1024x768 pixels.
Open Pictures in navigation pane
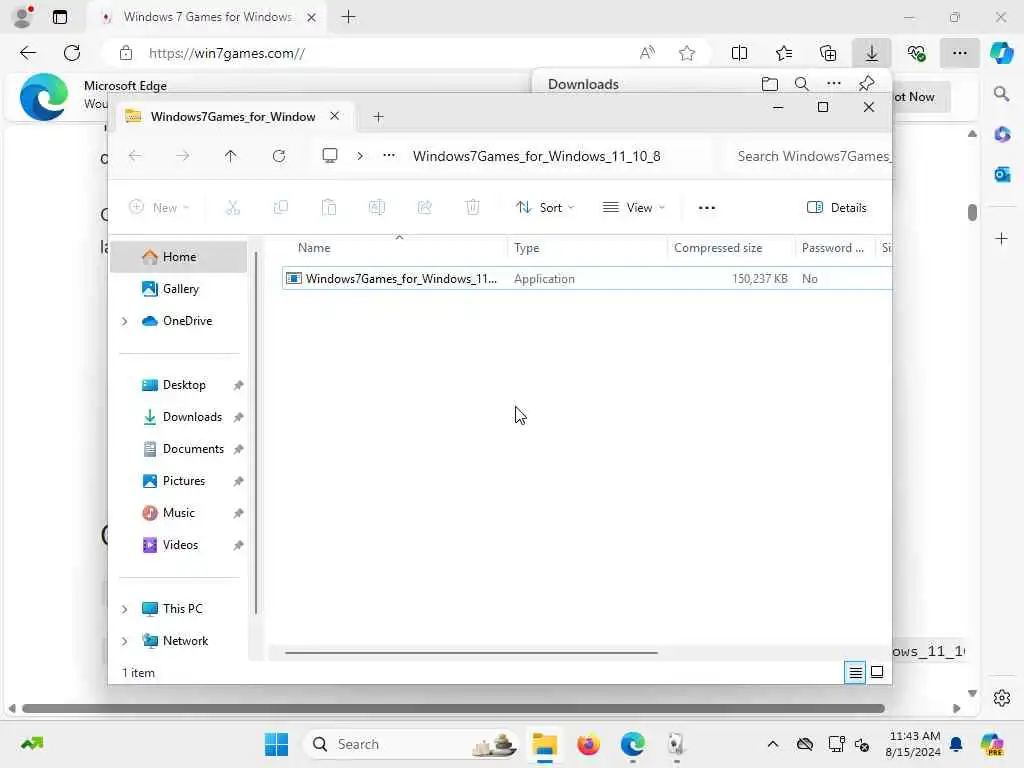click(x=178, y=481)
